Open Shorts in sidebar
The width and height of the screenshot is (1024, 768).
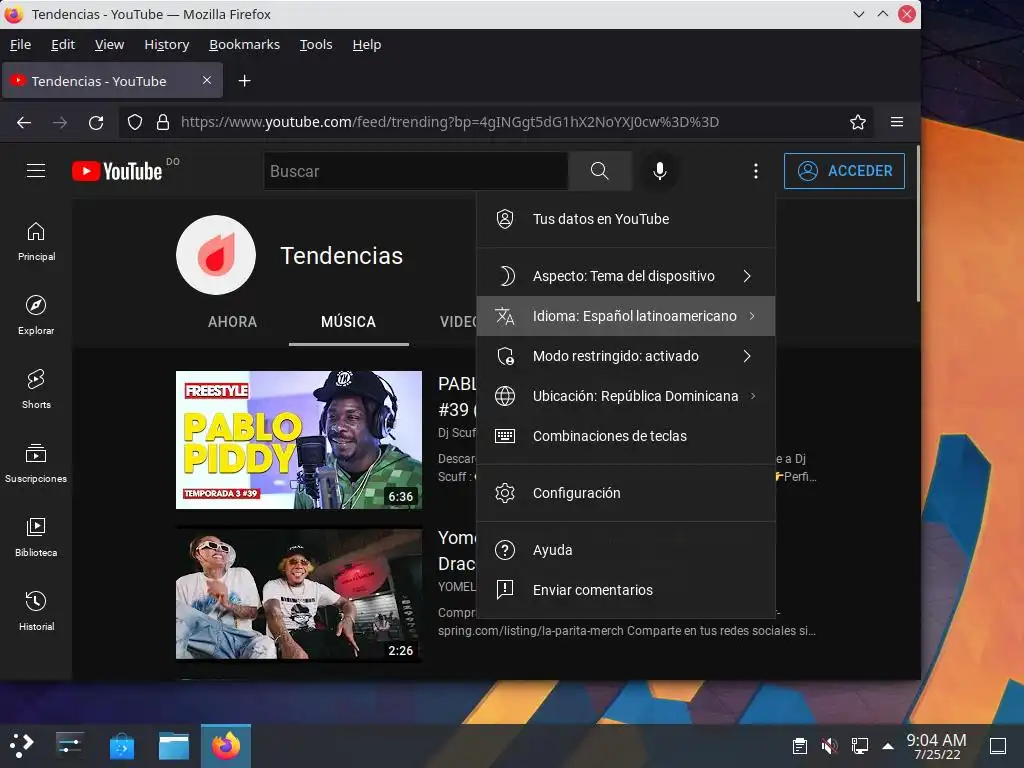(36, 389)
